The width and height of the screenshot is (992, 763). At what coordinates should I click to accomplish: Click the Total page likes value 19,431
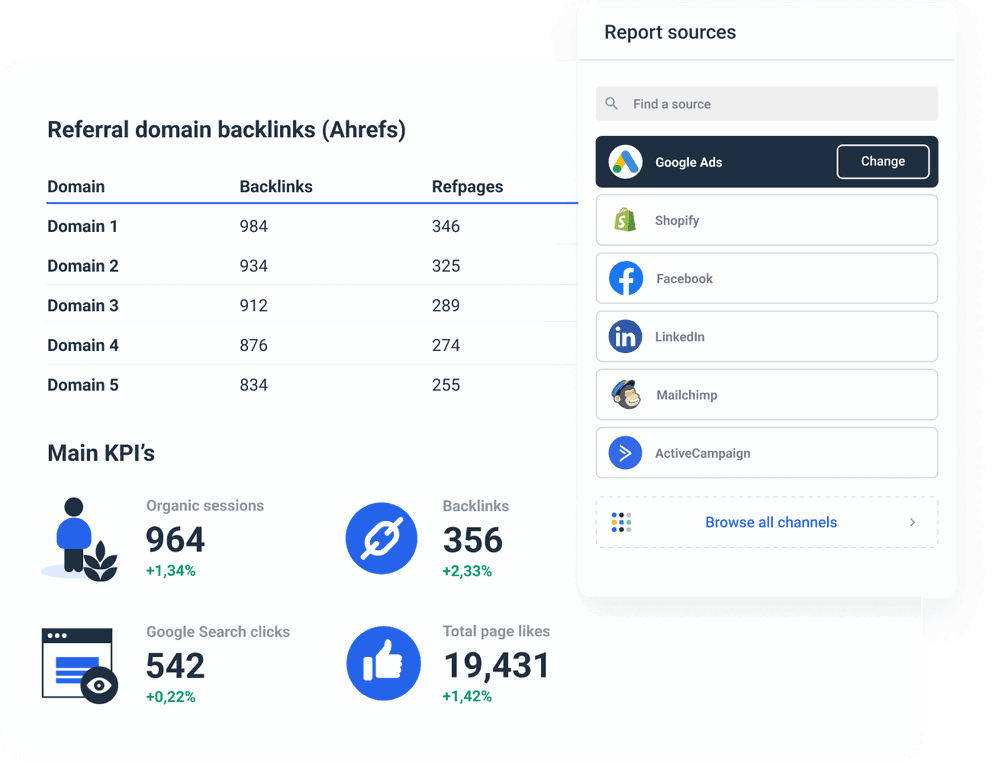pyautogui.click(x=497, y=666)
